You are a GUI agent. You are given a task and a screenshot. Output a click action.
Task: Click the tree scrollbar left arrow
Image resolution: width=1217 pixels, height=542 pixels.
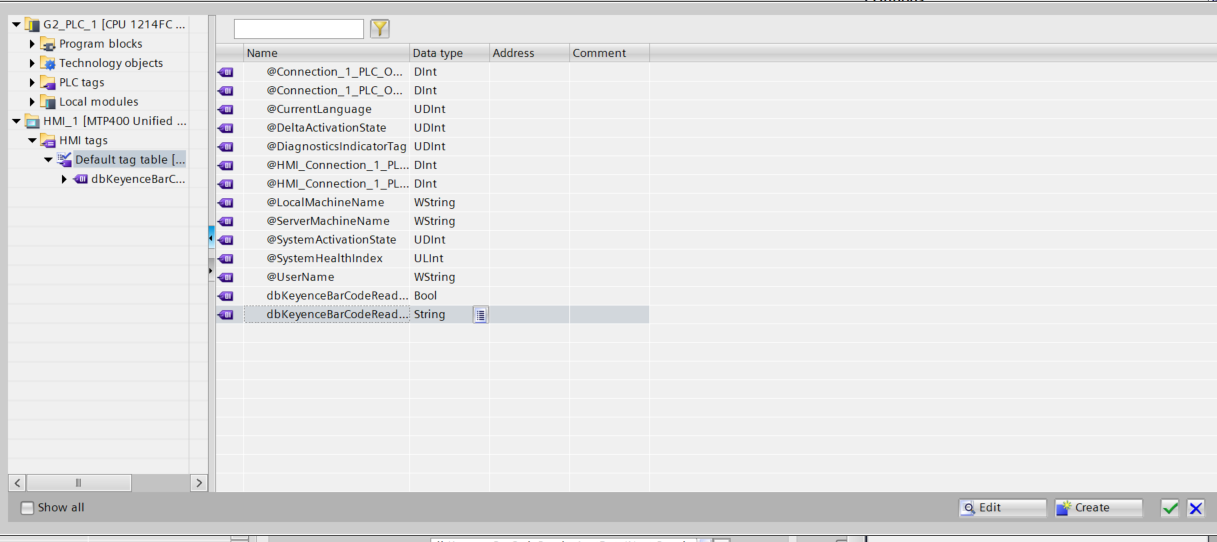point(18,483)
